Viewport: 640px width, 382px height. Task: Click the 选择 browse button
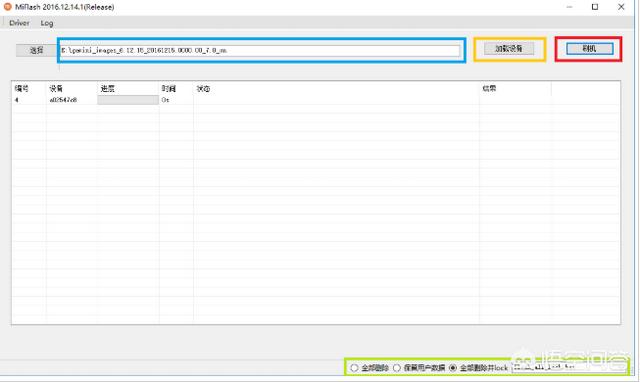[36, 50]
